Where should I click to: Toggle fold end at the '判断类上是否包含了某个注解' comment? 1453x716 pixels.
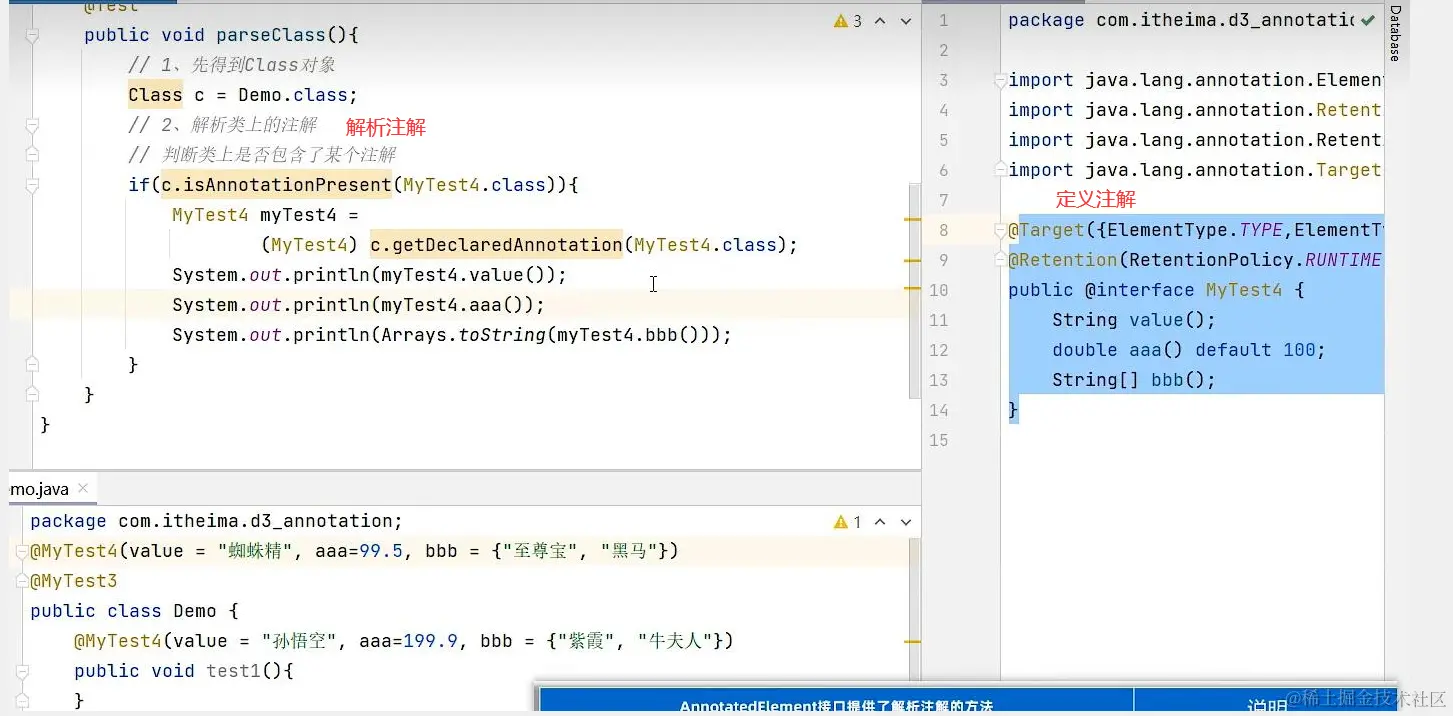tap(32, 156)
